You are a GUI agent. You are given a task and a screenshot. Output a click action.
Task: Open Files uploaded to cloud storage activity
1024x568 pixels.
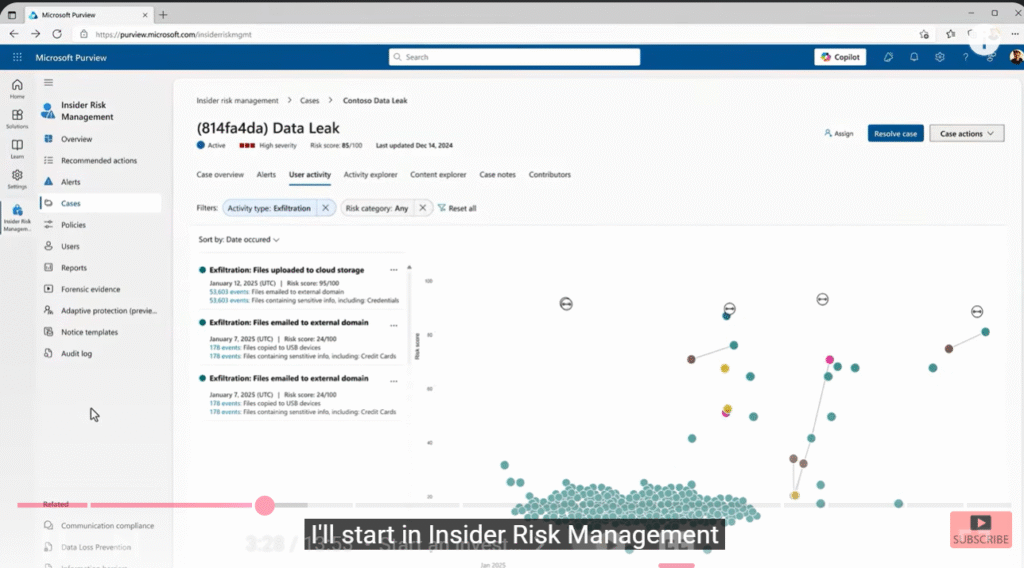tap(287, 270)
